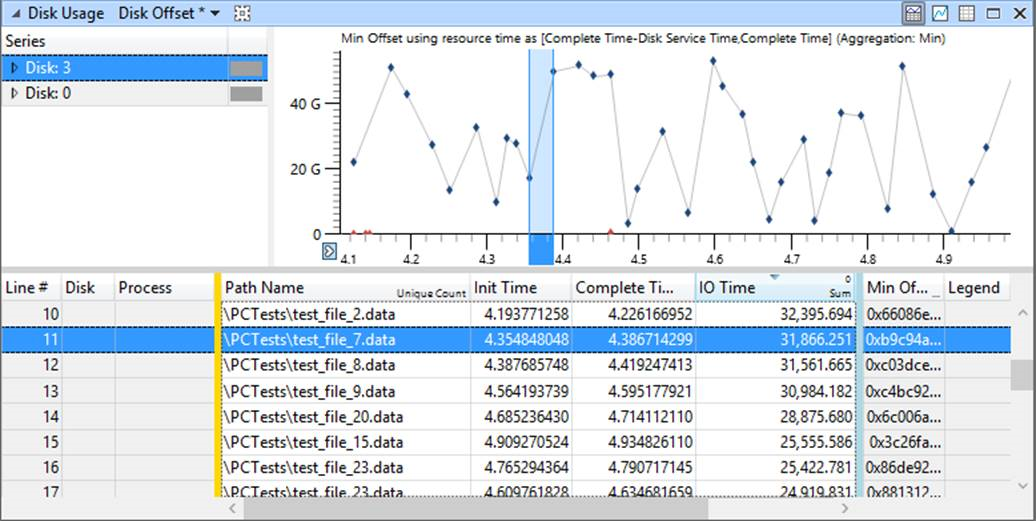Collapse the Disk Usage panel triangle
1036x521 pixels.
15,13
